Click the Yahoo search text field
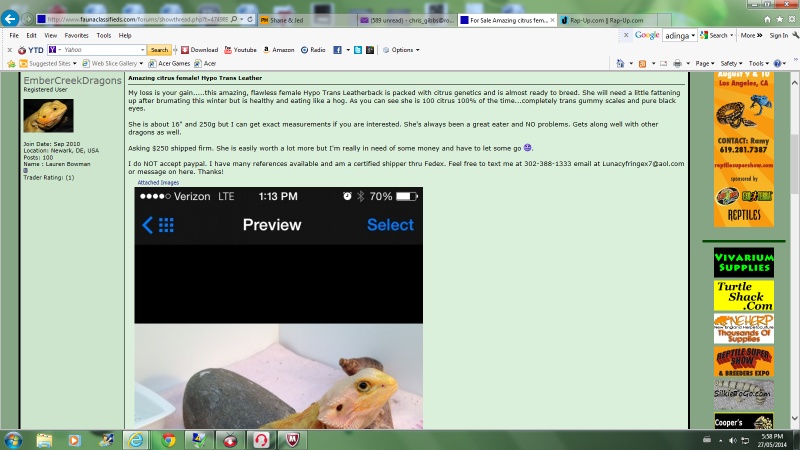The width and height of the screenshot is (800, 450). pos(101,50)
